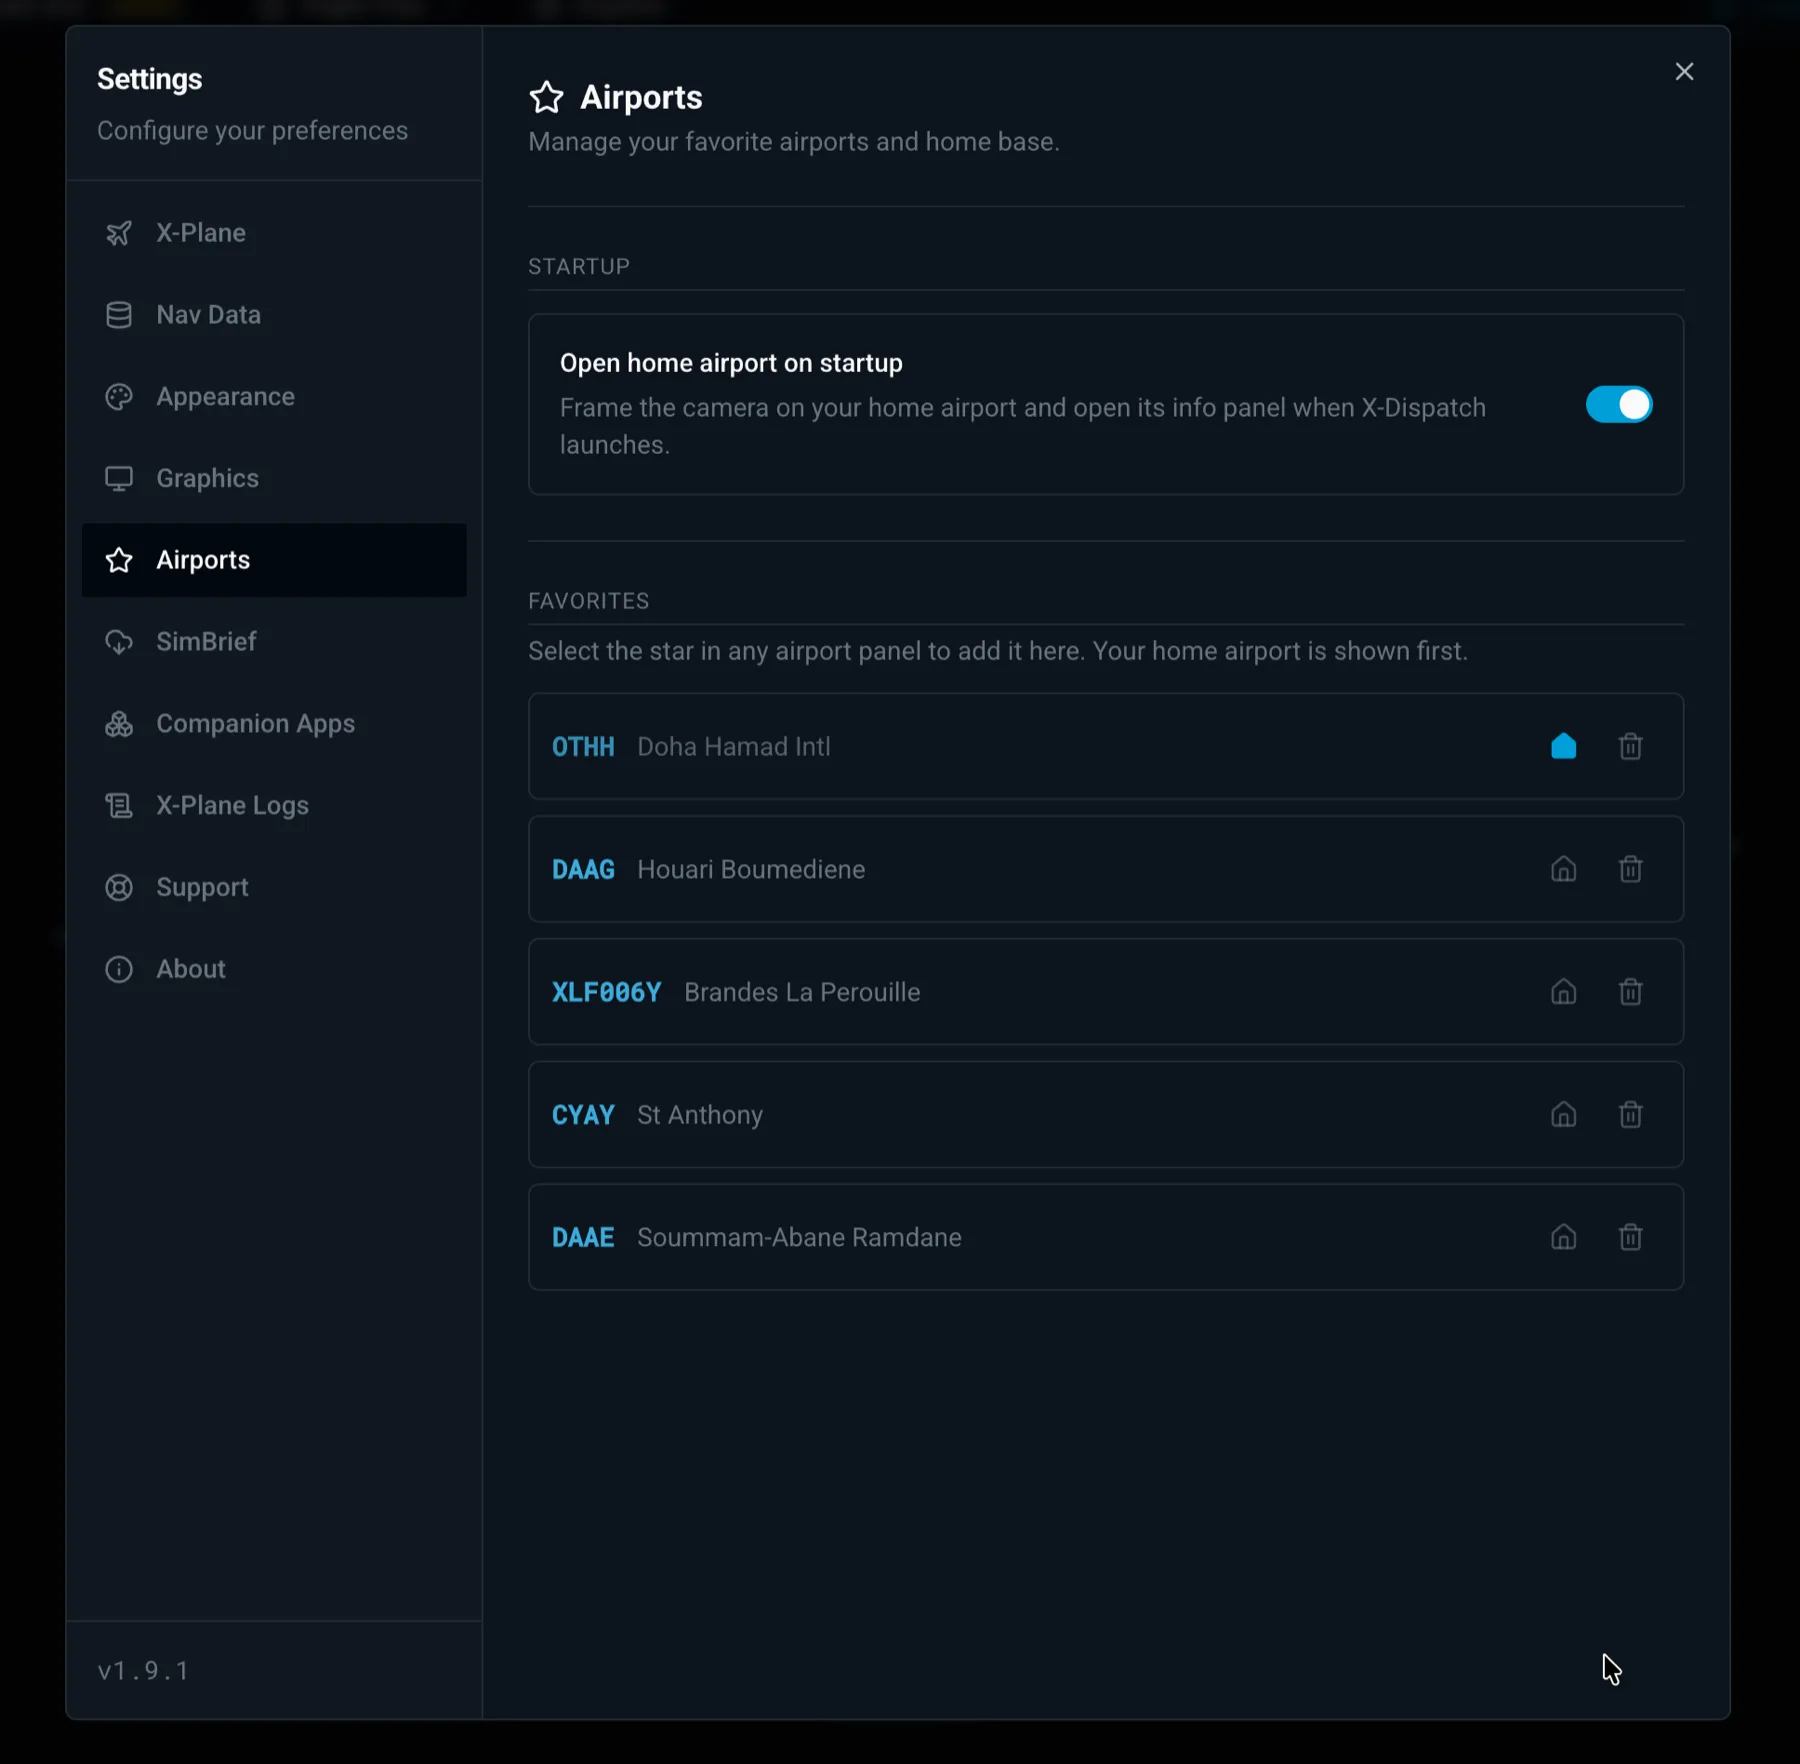Set CYAY St Anthony as home airport
This screenshot has height=1764, width=1800.
pyautogui.click(x=1563, y=1115)
